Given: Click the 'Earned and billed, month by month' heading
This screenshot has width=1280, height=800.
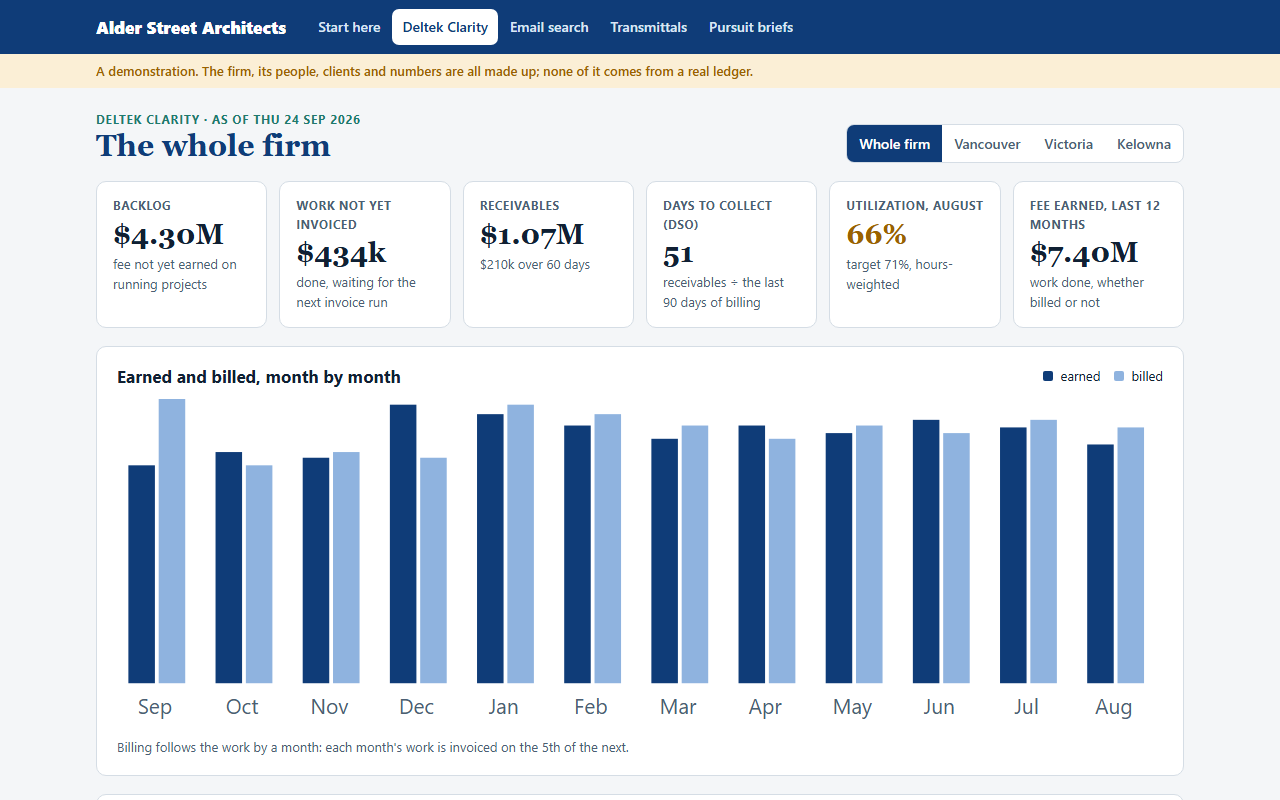Looking at the screenshot, I should (259, 377).
